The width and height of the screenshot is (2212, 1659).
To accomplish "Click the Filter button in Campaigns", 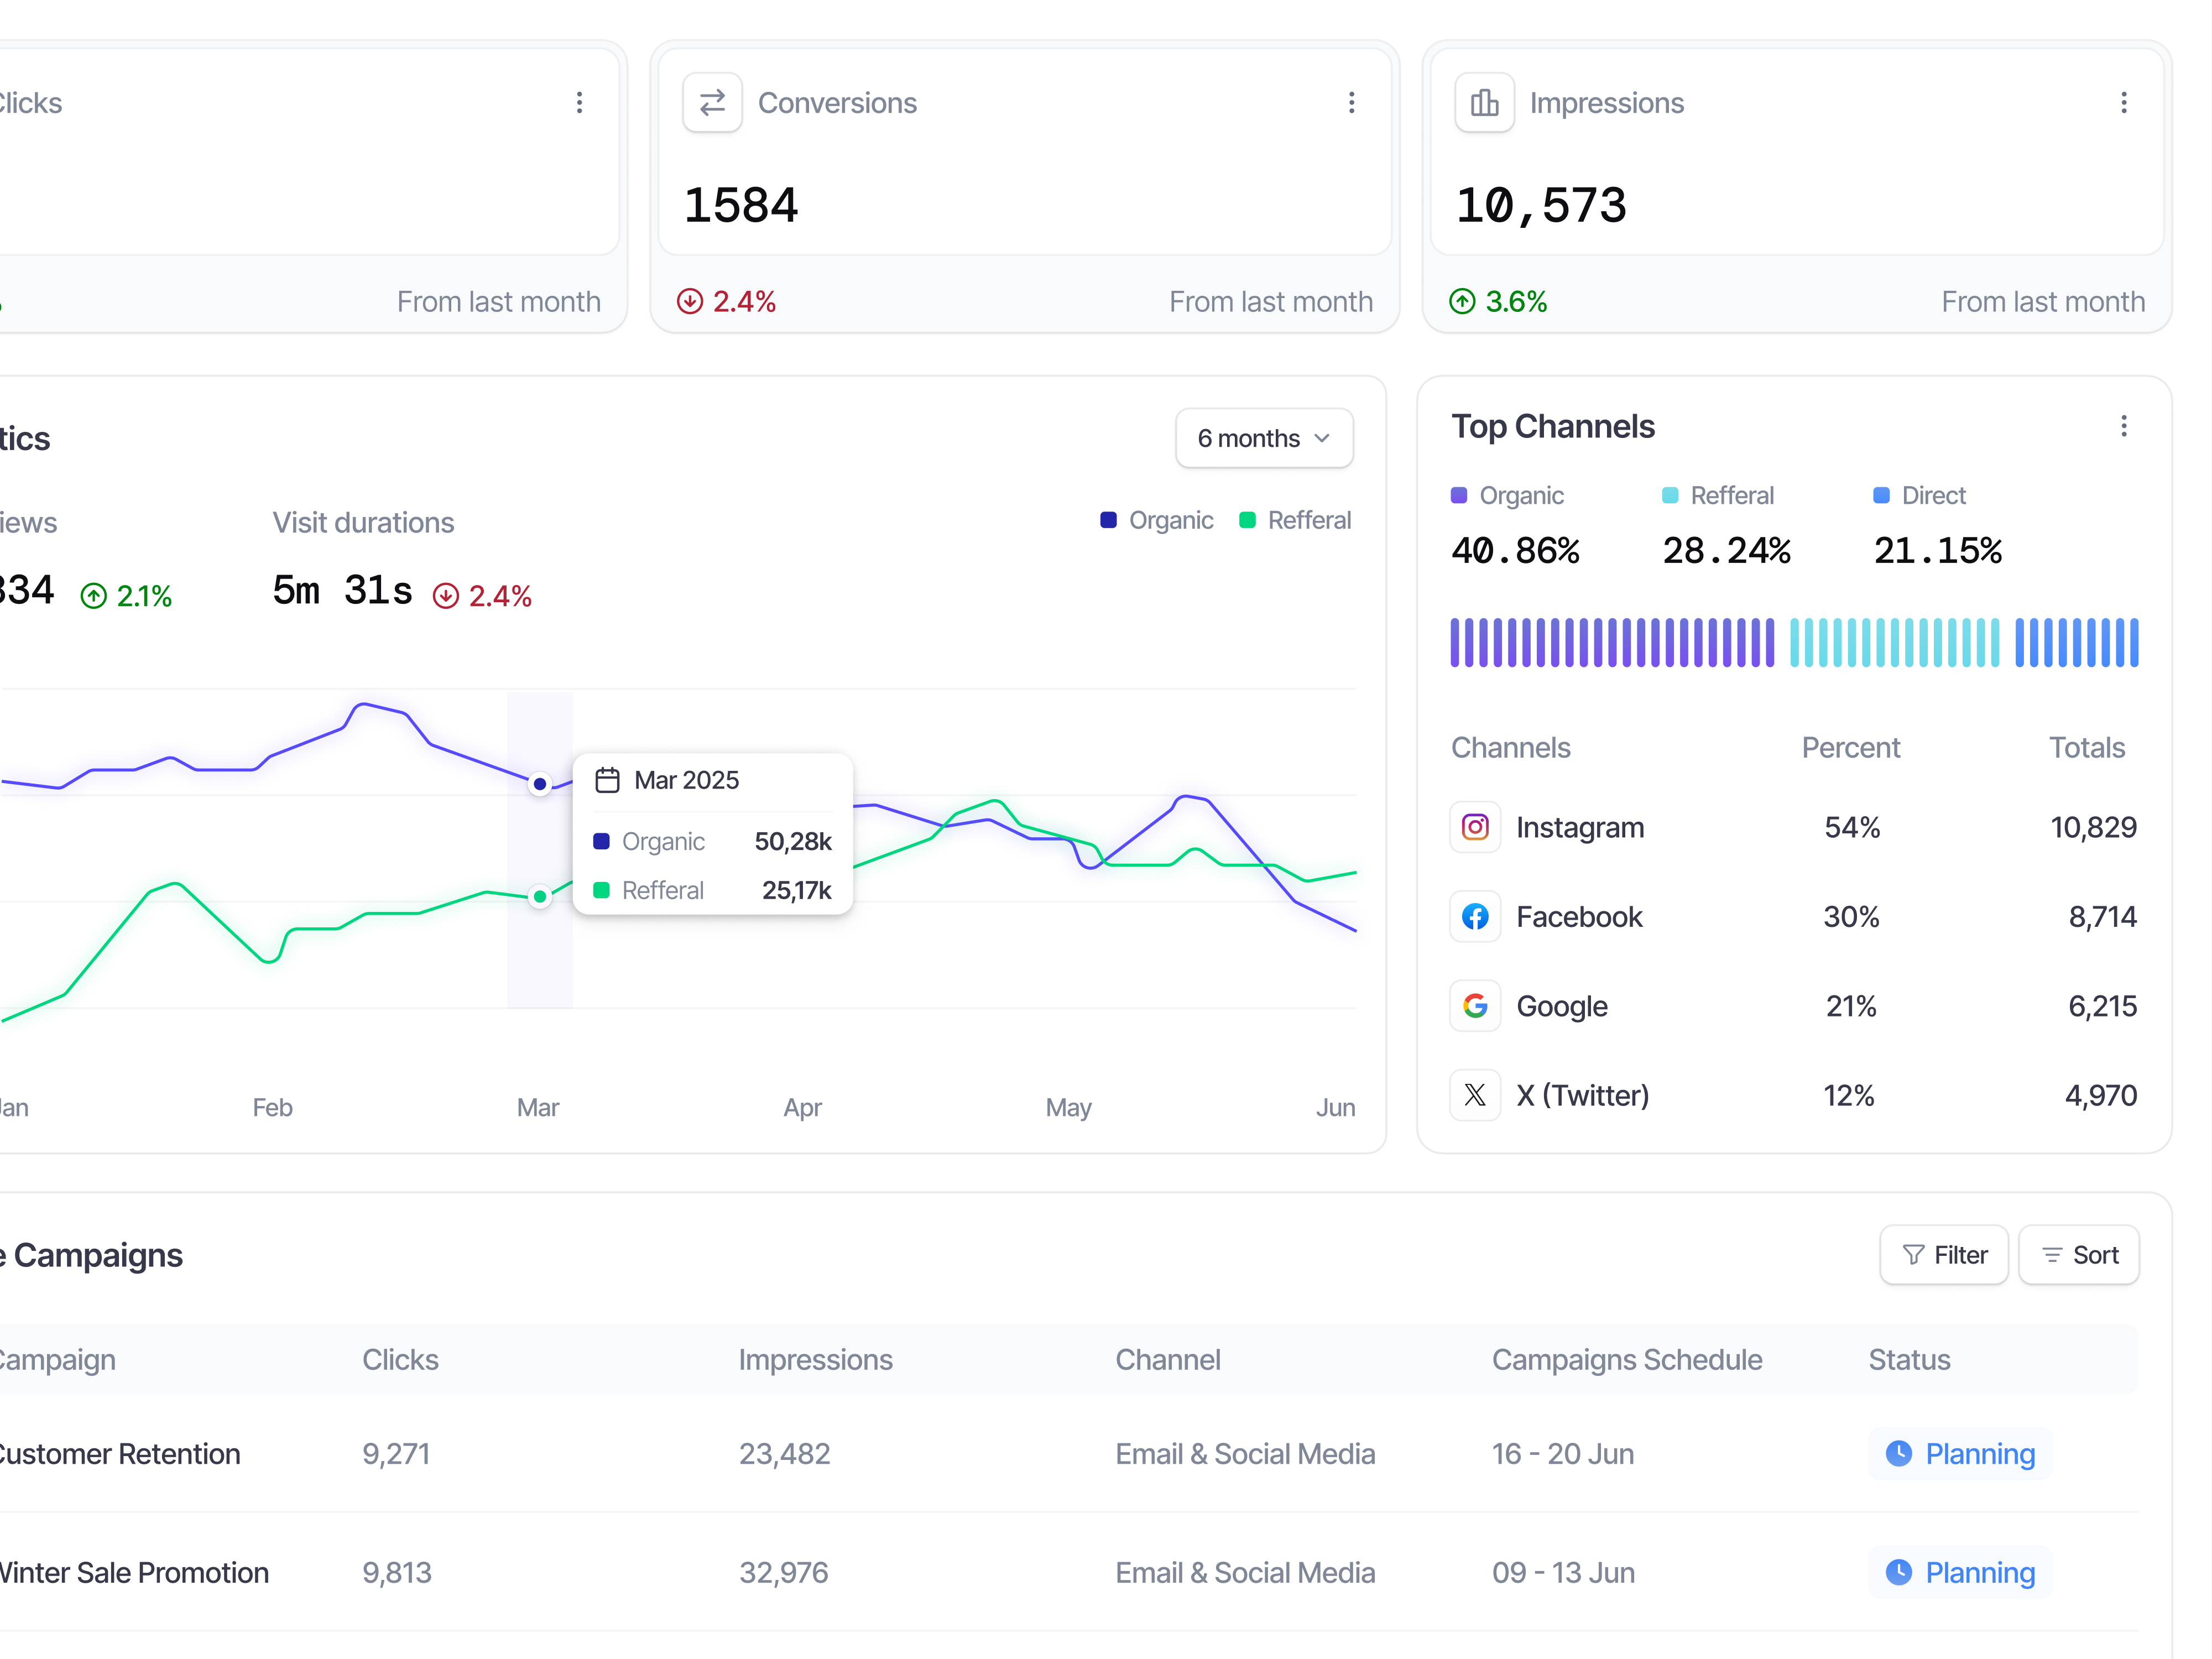I will [1943, 1255].
